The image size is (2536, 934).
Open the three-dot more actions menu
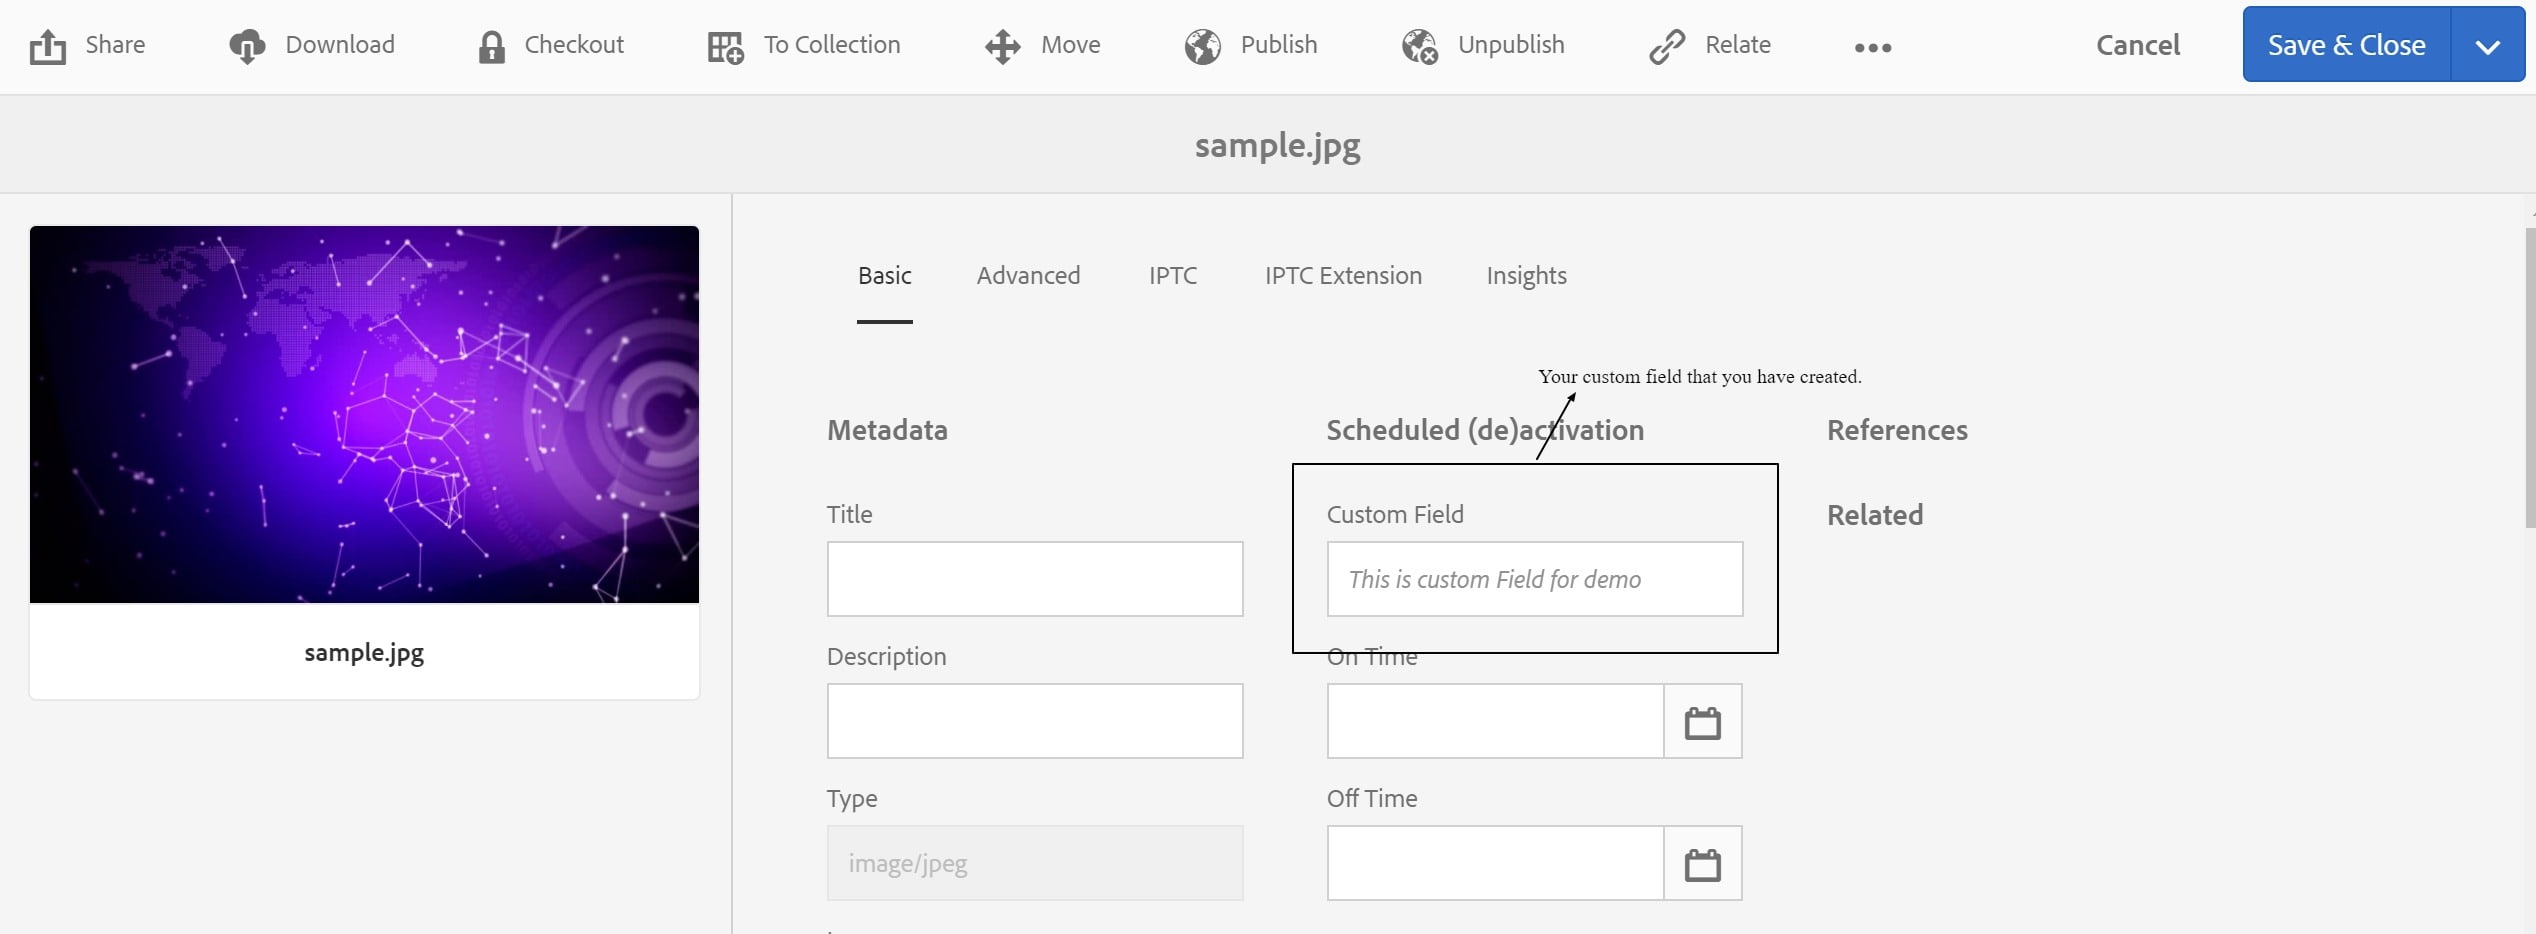(1873, 47)
